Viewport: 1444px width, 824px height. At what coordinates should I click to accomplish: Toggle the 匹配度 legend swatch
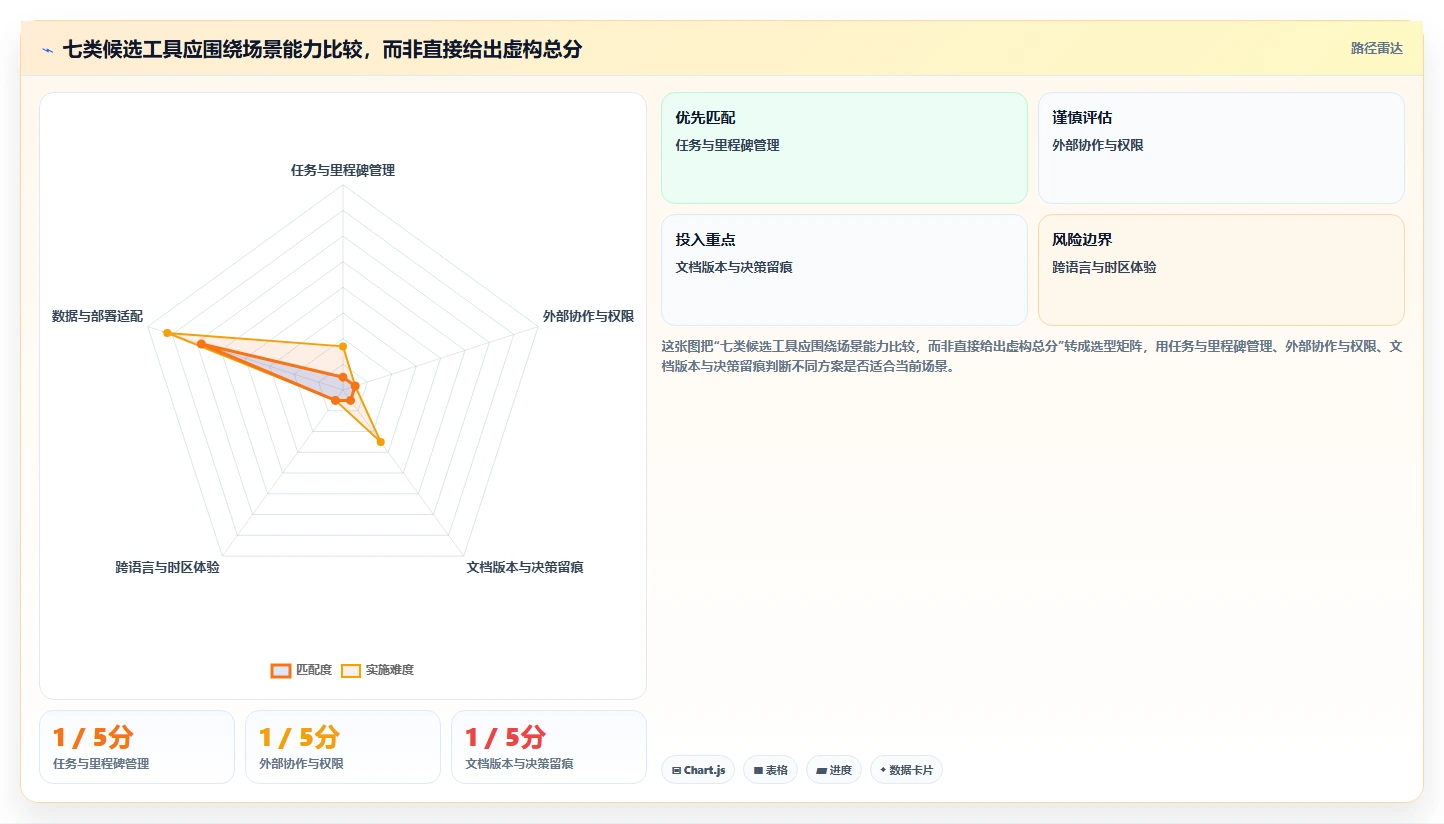[x=281, y=670]
